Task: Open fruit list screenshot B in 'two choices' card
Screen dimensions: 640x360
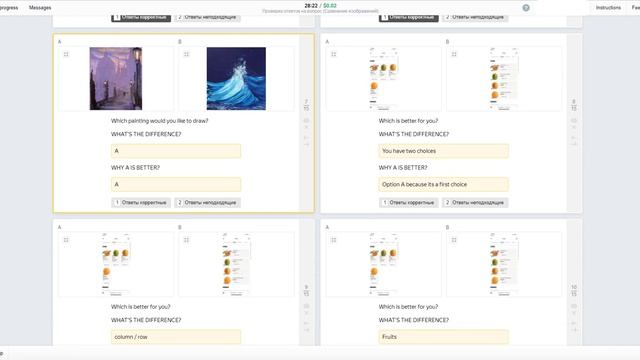Action: click(x=504, y=78)
